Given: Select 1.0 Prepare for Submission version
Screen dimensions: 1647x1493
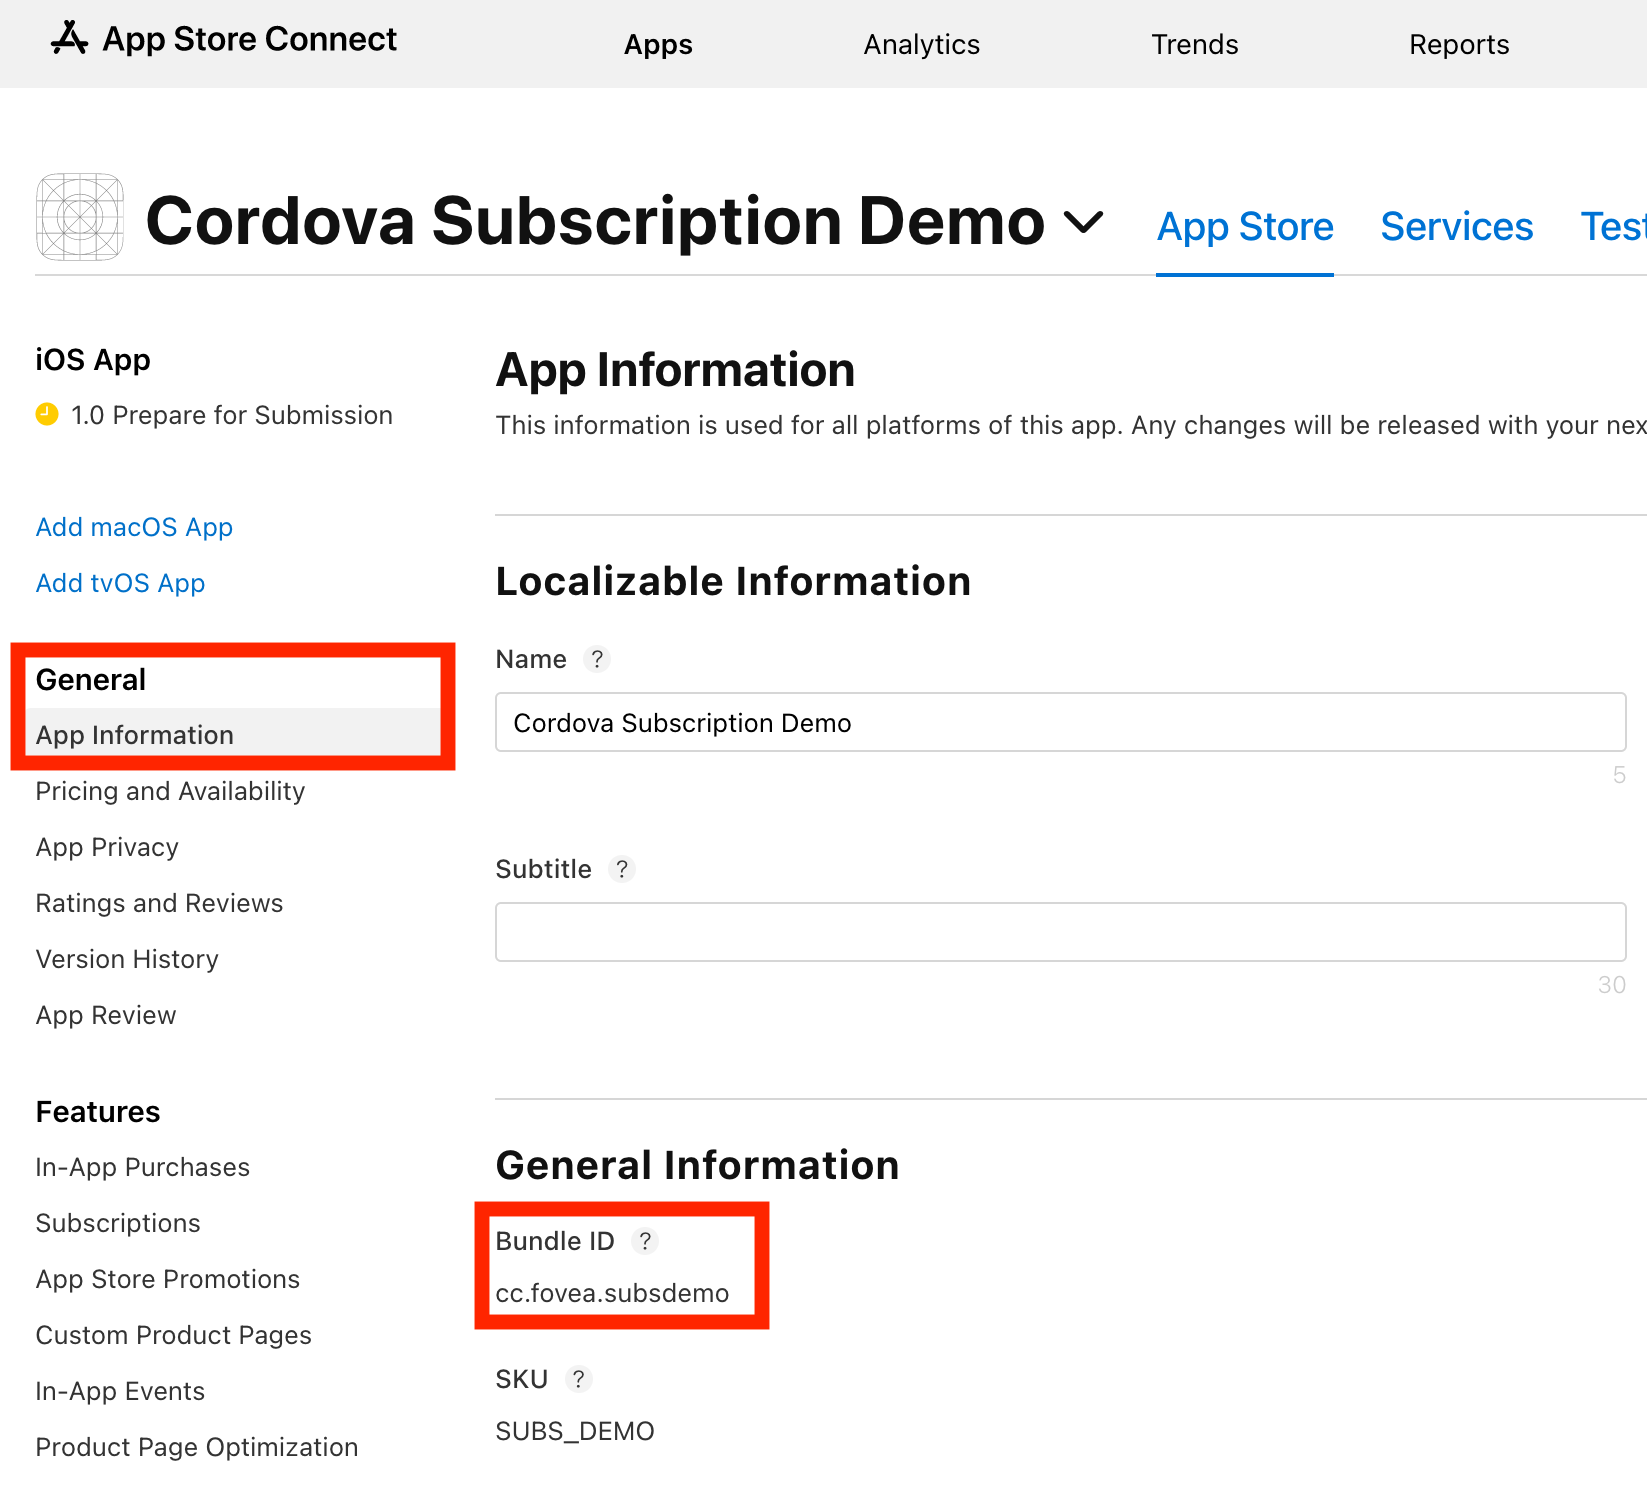Looking at the screenshot, I should click(231, 415).
